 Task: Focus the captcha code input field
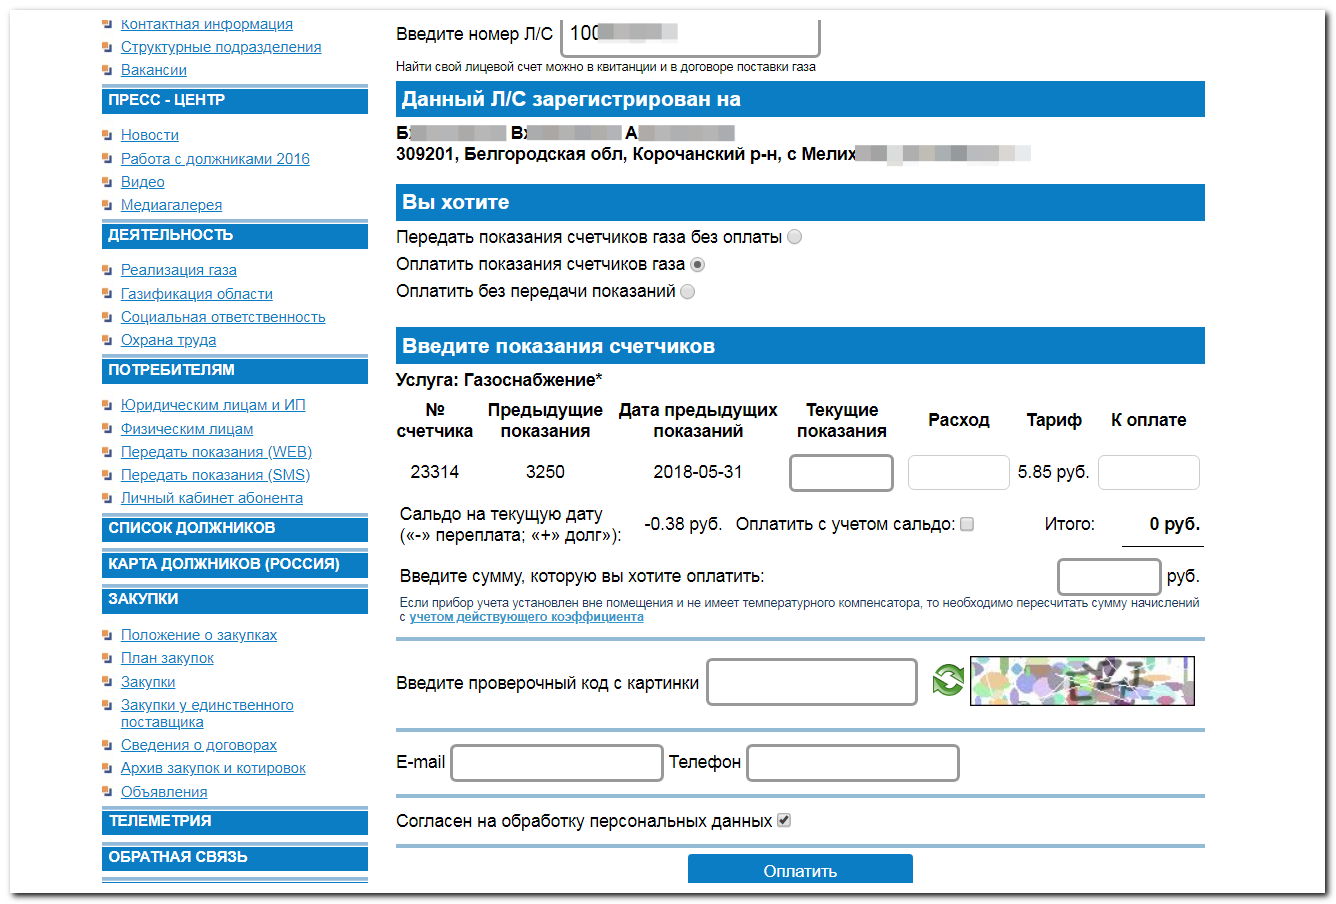(812, 682)
